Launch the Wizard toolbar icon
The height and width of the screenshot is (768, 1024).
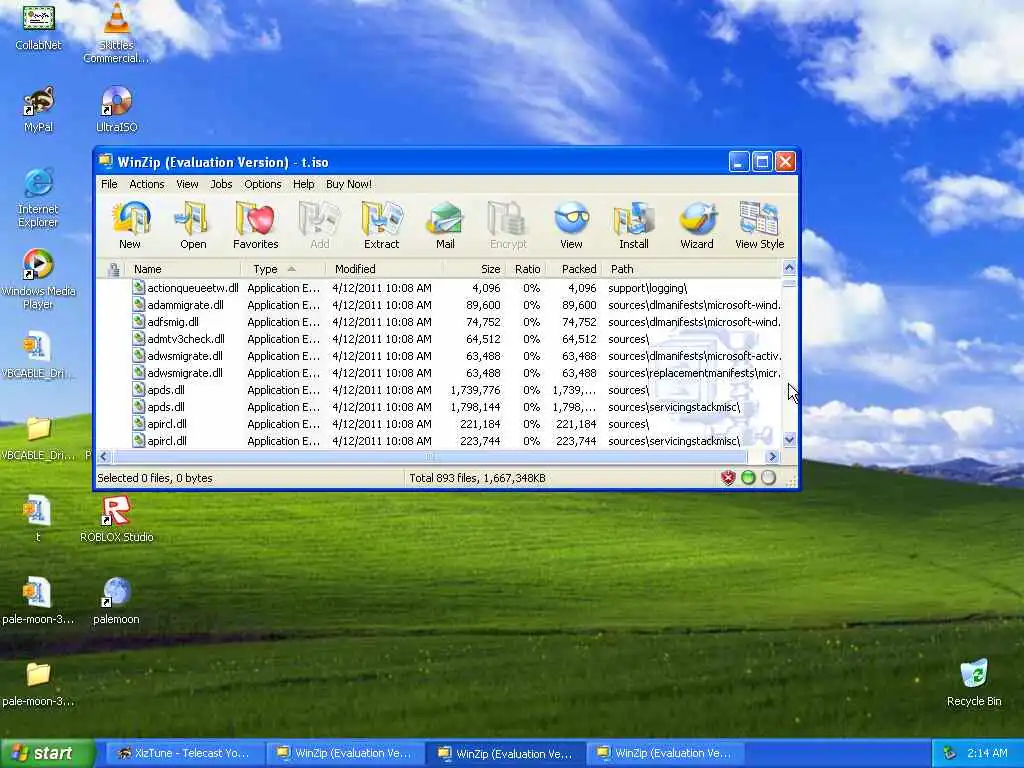coord(697,226)
